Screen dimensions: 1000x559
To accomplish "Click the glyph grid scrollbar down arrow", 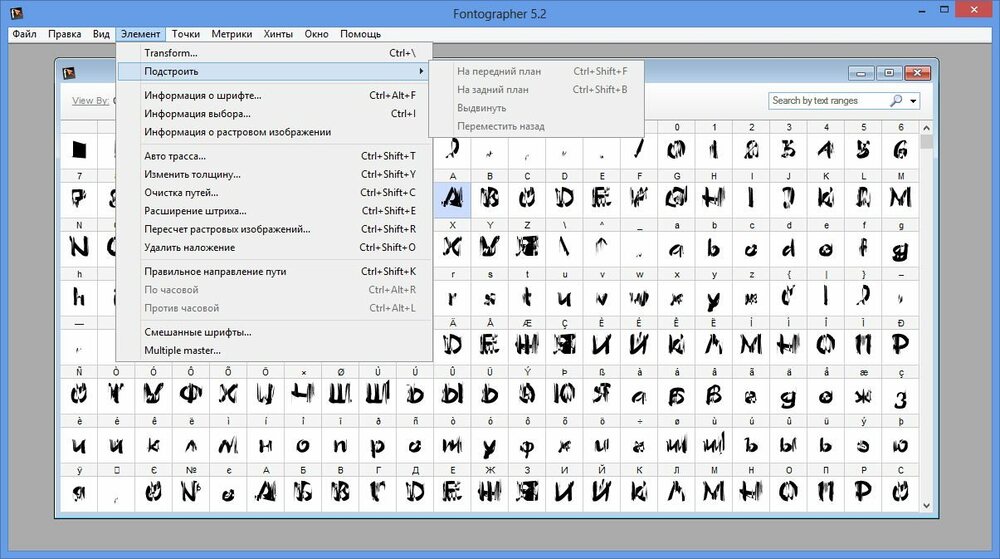I will (x=926, y=505).
